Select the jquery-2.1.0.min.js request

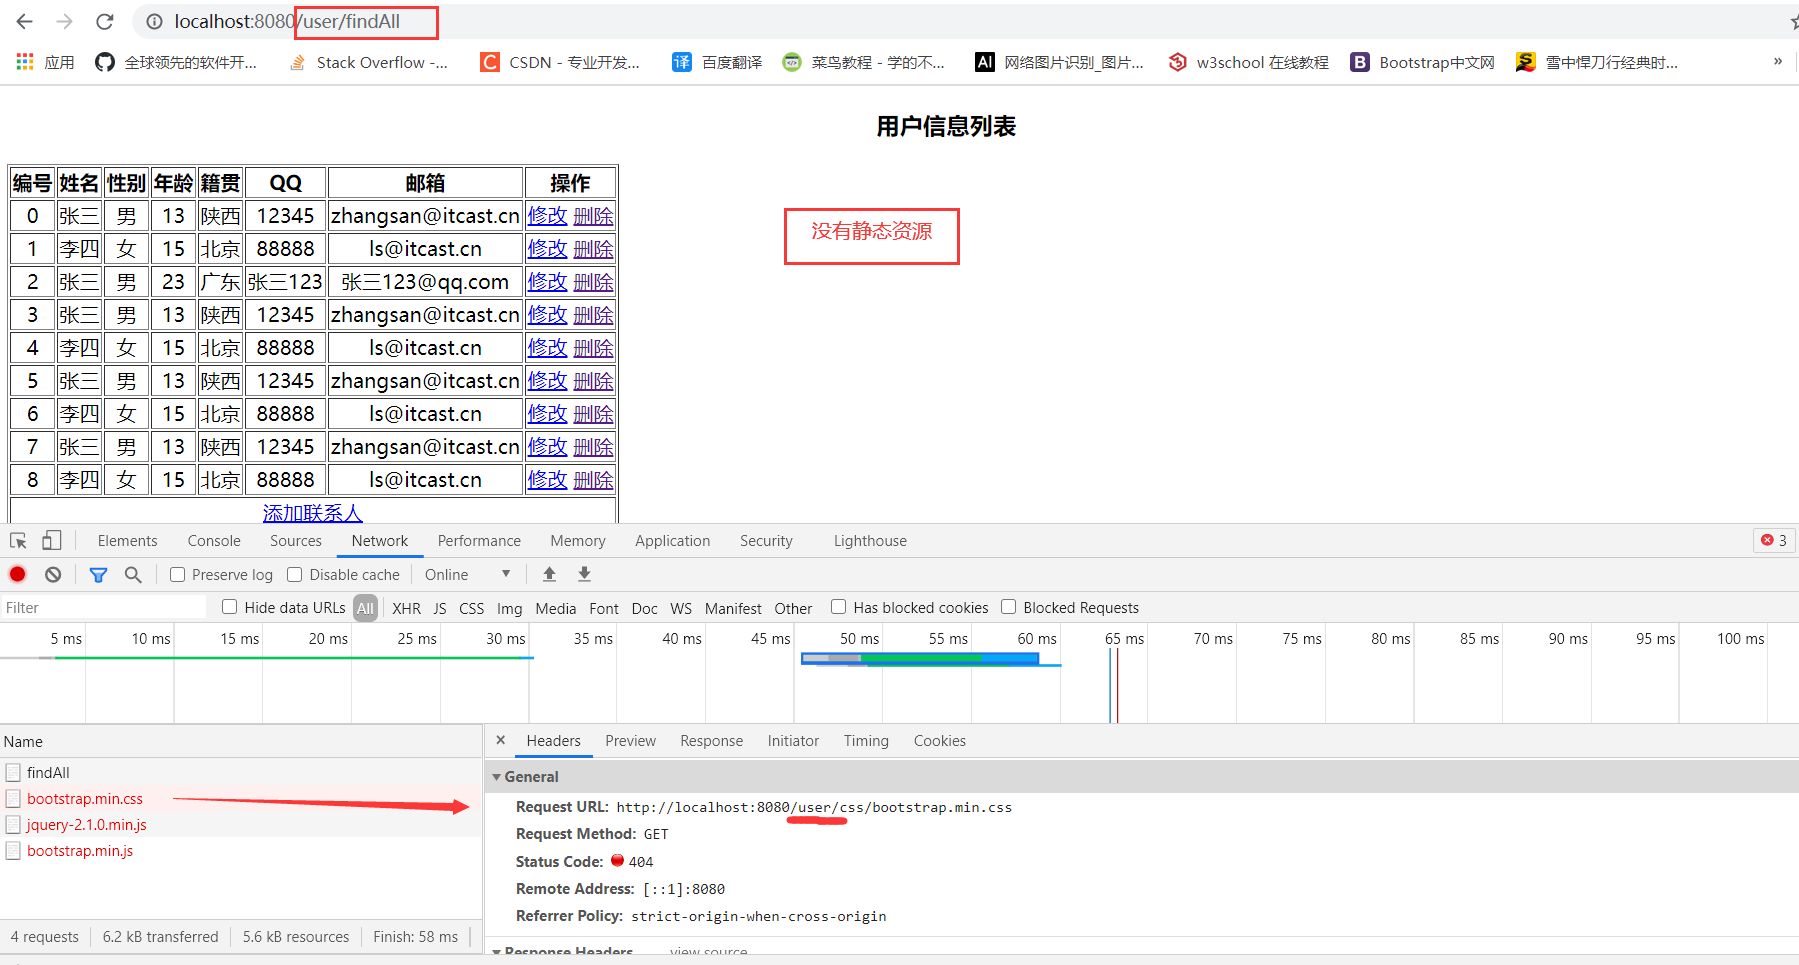240,825
